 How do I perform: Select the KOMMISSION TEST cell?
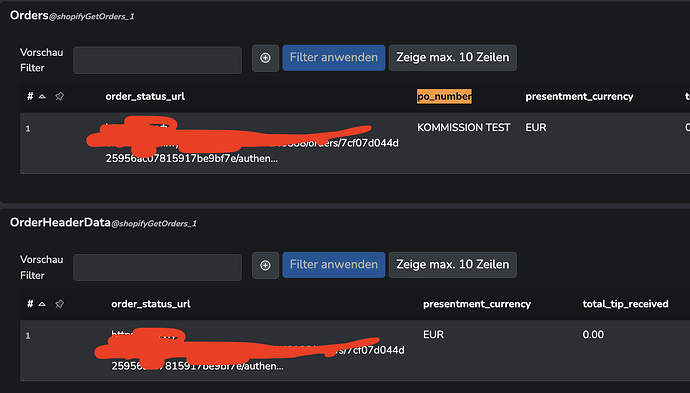click(463, 128)
